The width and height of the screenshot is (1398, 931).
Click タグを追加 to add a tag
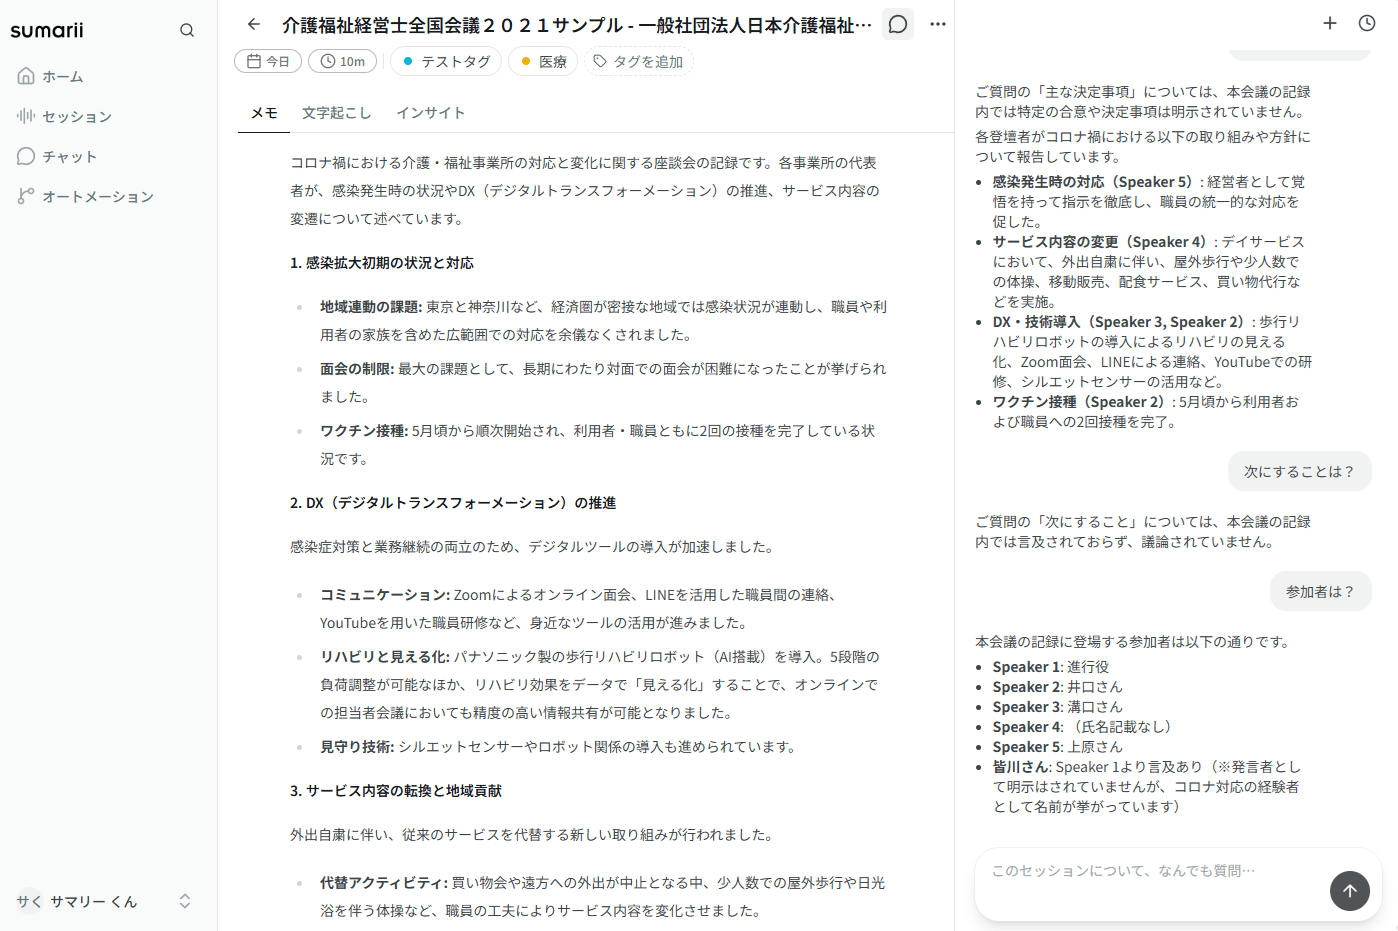(638, 61)
